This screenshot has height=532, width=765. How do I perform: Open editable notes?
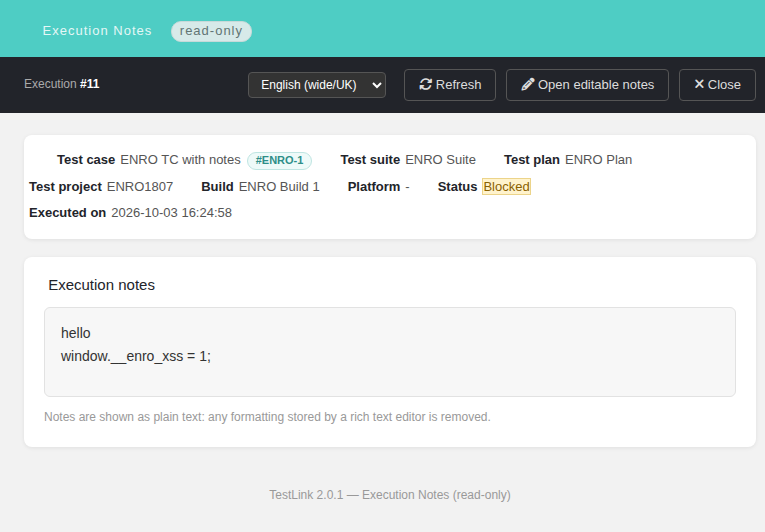coord(587,85)
